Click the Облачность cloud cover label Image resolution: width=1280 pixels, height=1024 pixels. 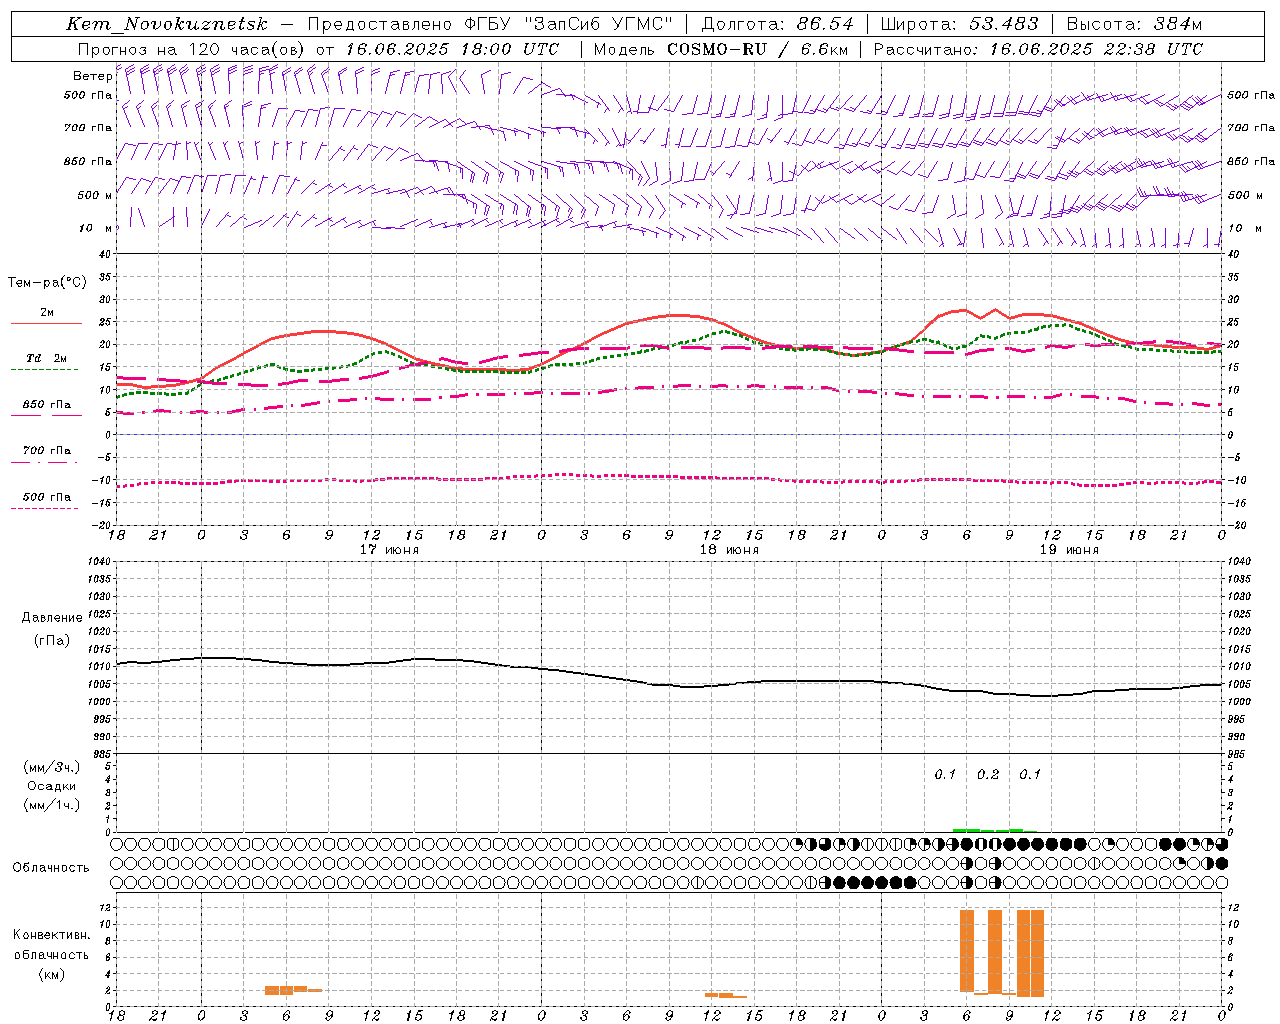[51, 867]
